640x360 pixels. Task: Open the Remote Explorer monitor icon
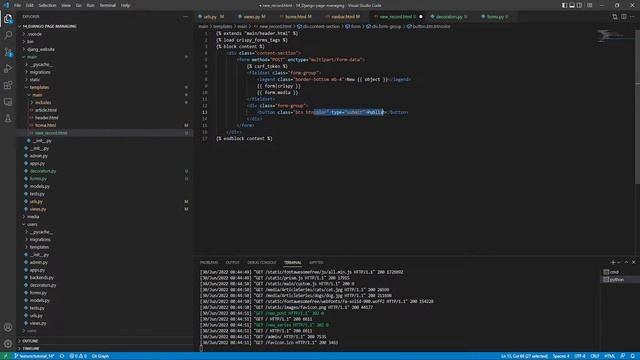point(8,102)
